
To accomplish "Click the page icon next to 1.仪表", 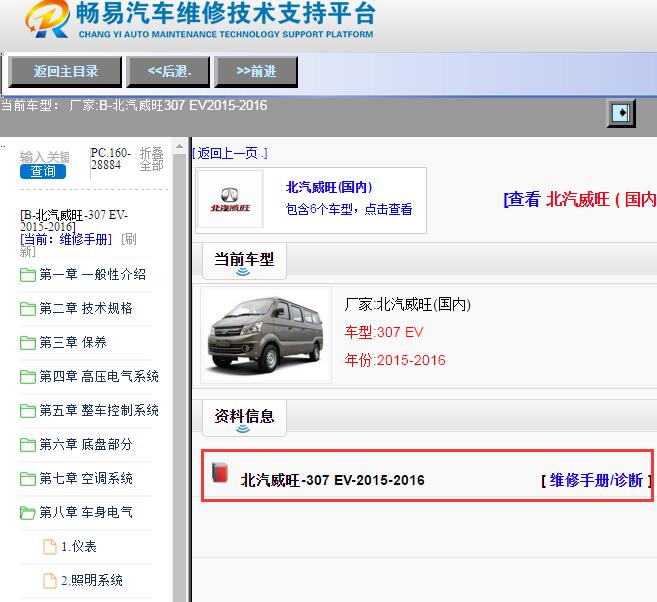I will 50,547.
